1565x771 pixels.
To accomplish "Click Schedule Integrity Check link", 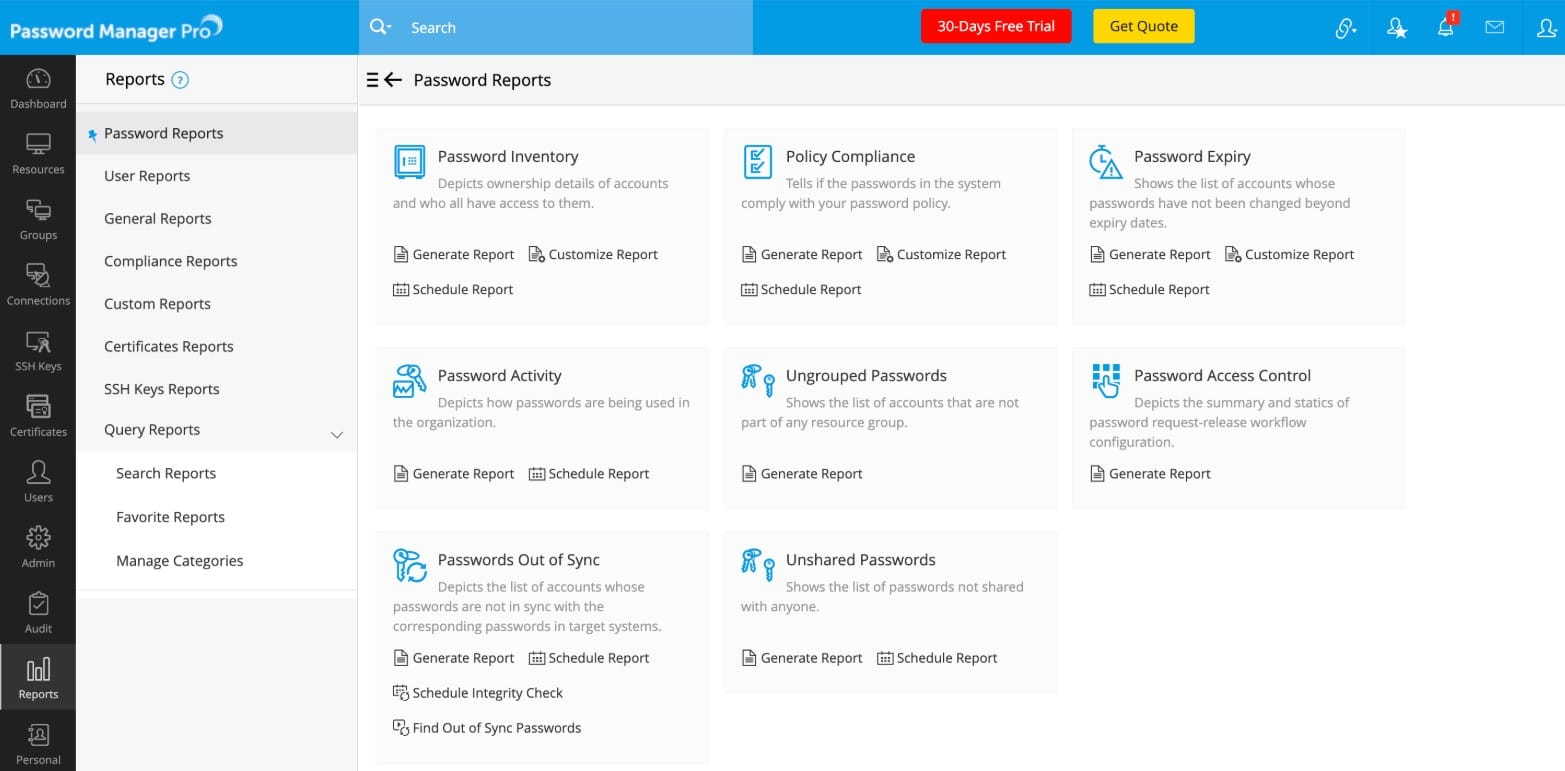I will 478,693.
